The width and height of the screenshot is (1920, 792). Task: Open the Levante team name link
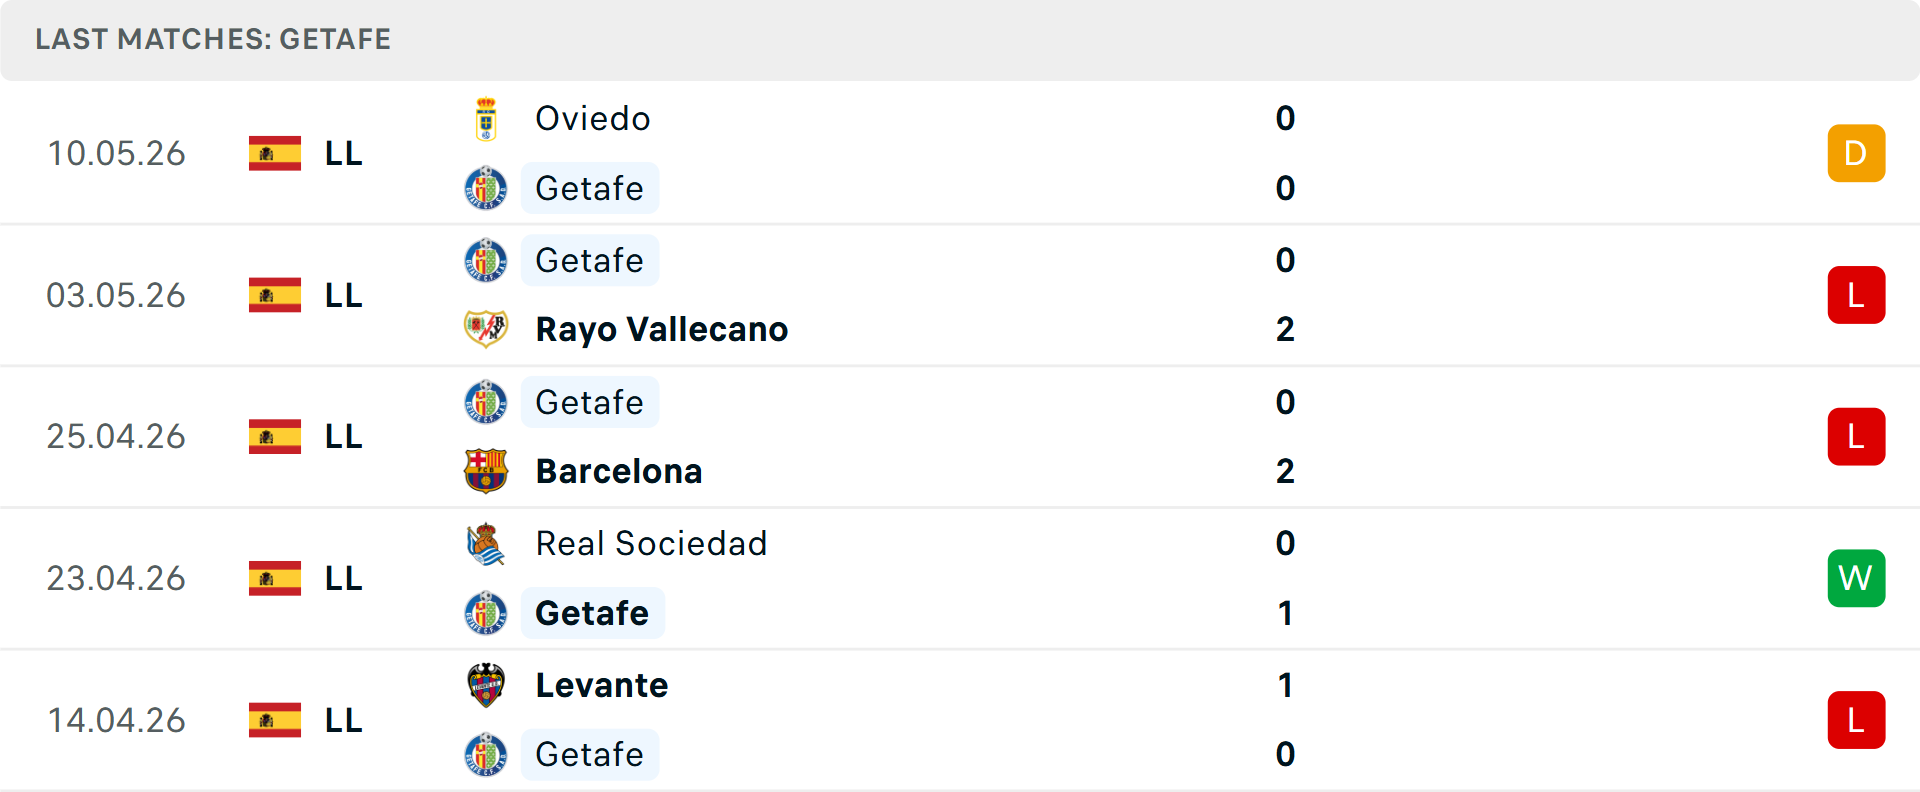pos(602,685)
